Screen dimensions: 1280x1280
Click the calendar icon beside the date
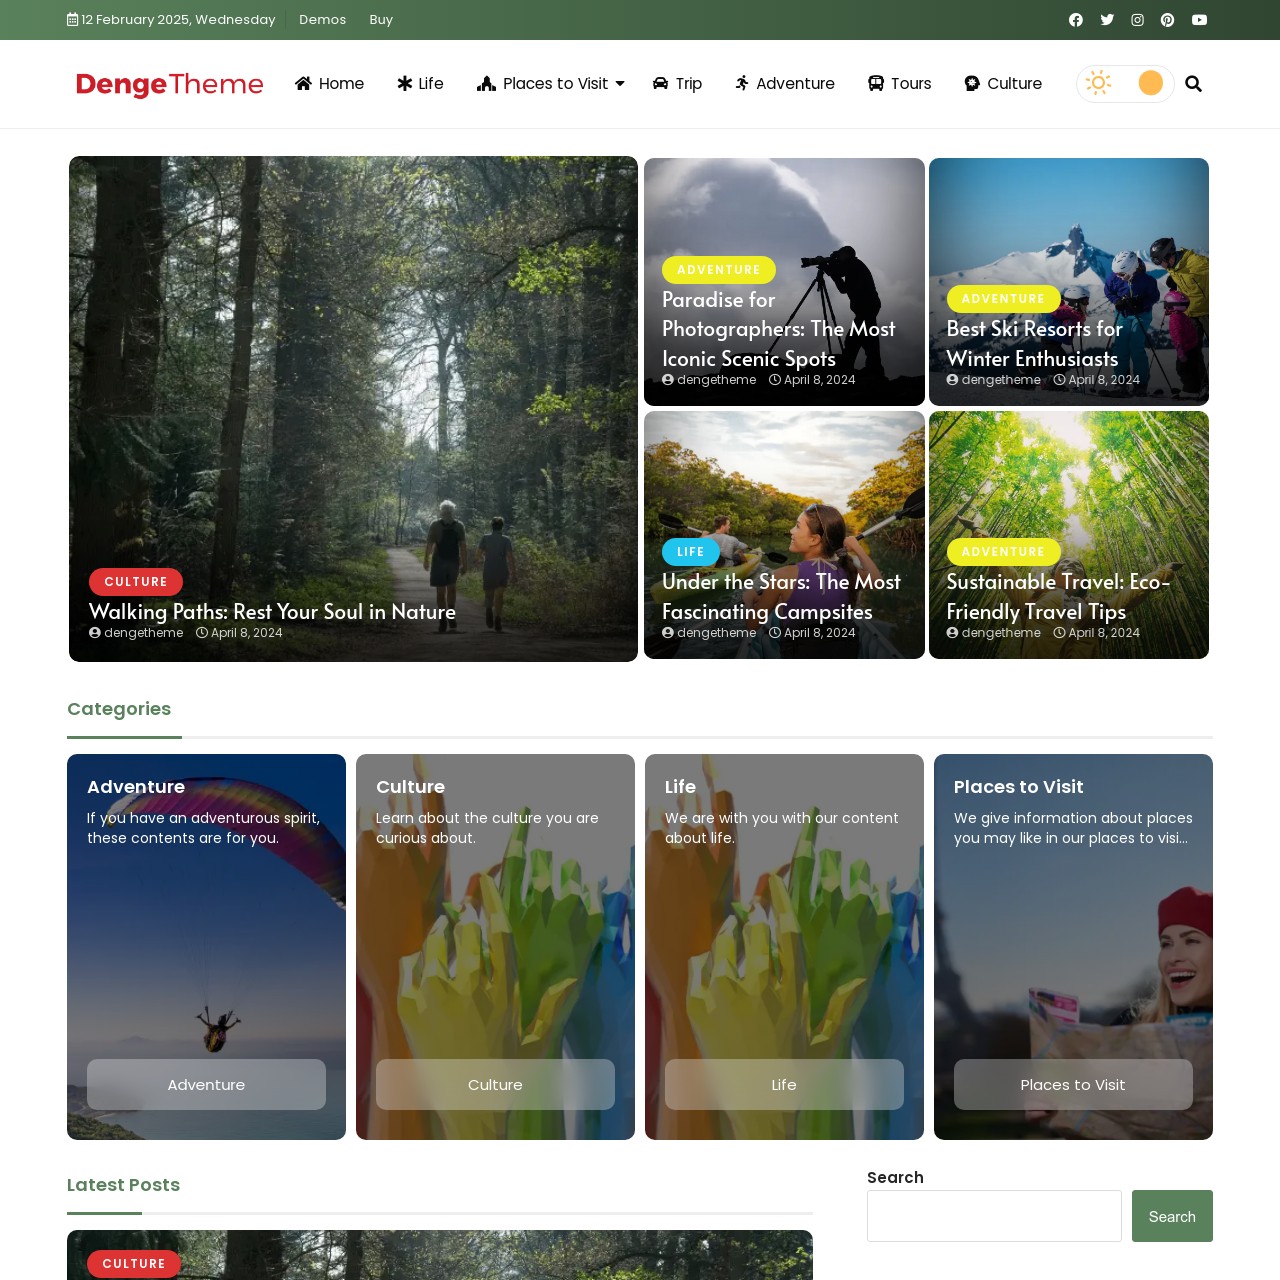tap(73, 20)
